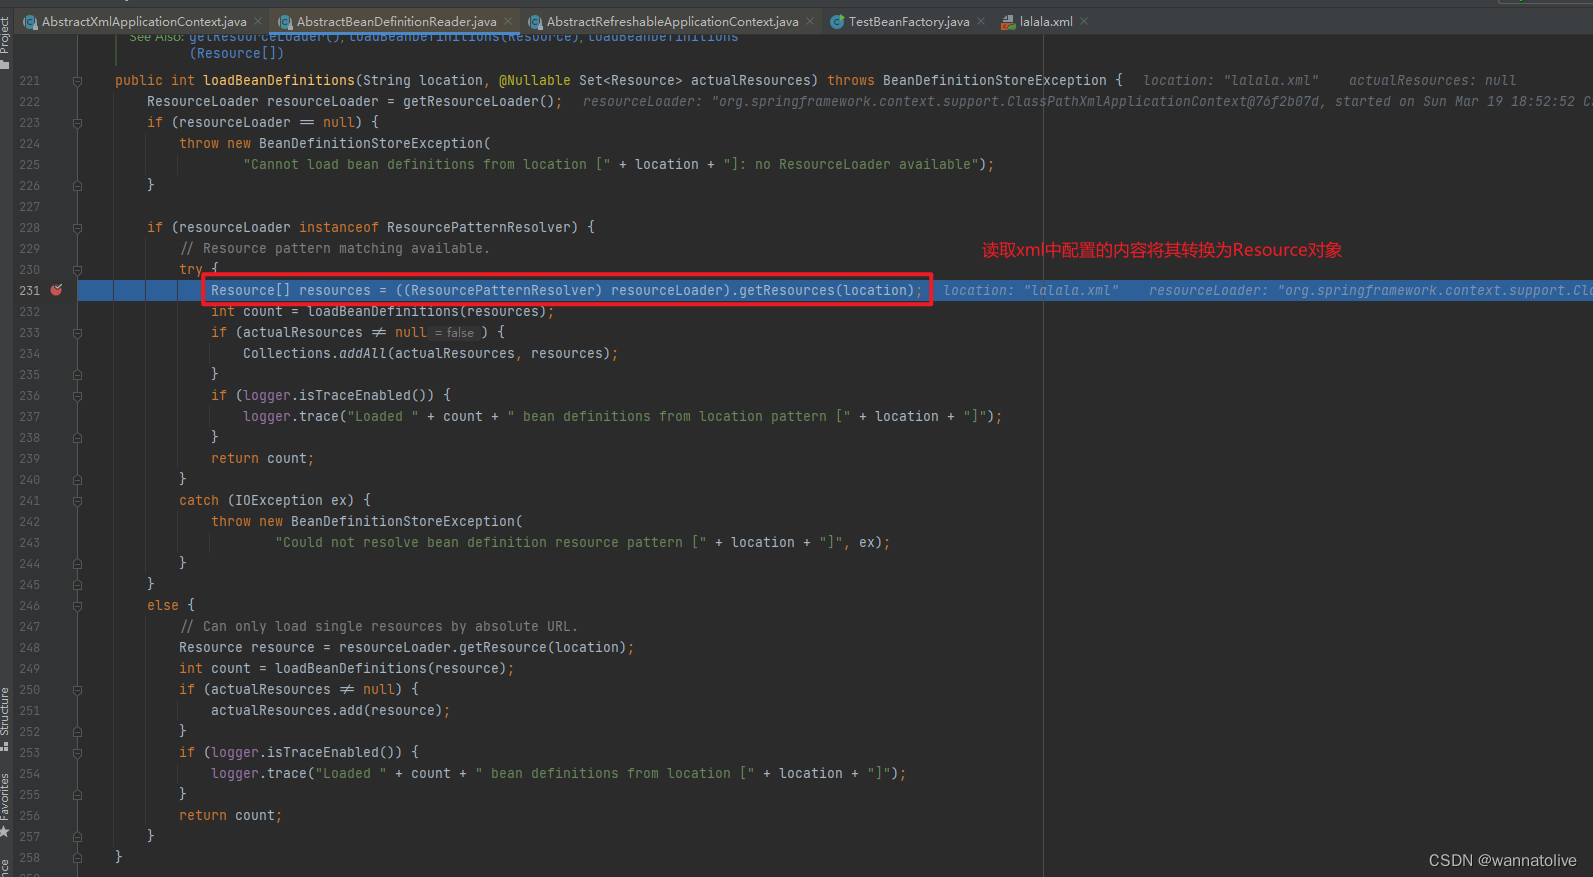Click inline '= false' debugger hint
Image resolution: width=1593 pixels, height=877 pixels.
pyautogui.click(x=455, y=333)
